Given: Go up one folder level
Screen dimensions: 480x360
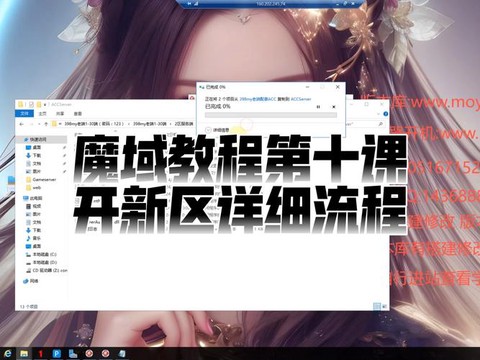Looking at the screenshot, I should pos(46,124).
